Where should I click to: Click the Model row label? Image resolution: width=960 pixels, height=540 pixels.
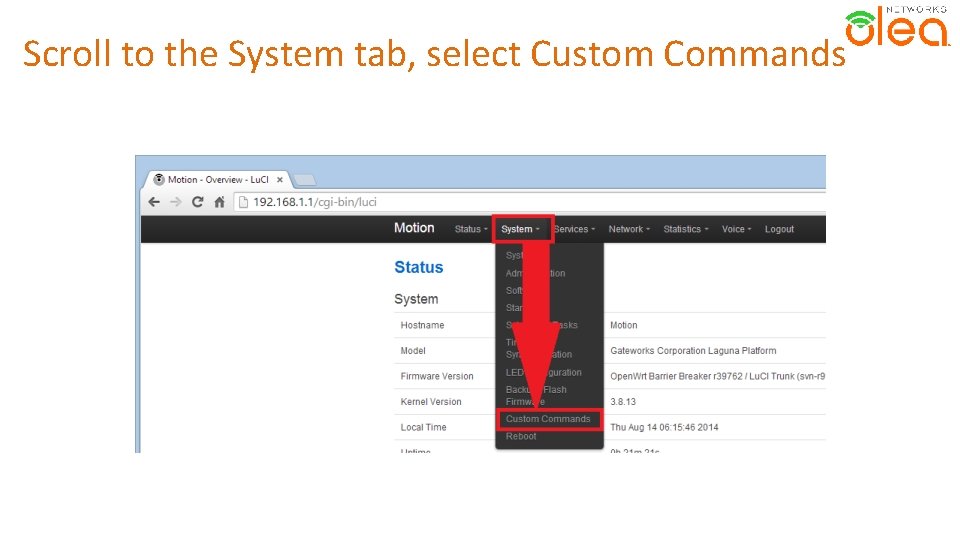click(x=413, y=351)
